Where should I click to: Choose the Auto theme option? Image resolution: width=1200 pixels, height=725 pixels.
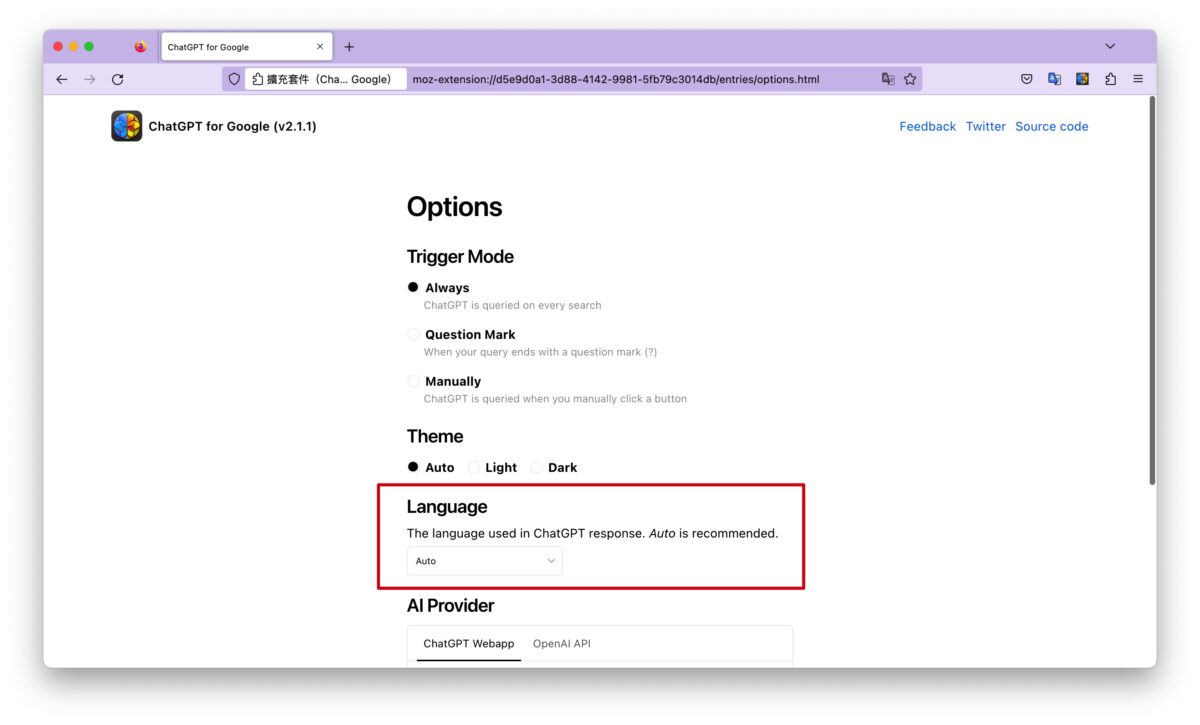tap(413, 467)
